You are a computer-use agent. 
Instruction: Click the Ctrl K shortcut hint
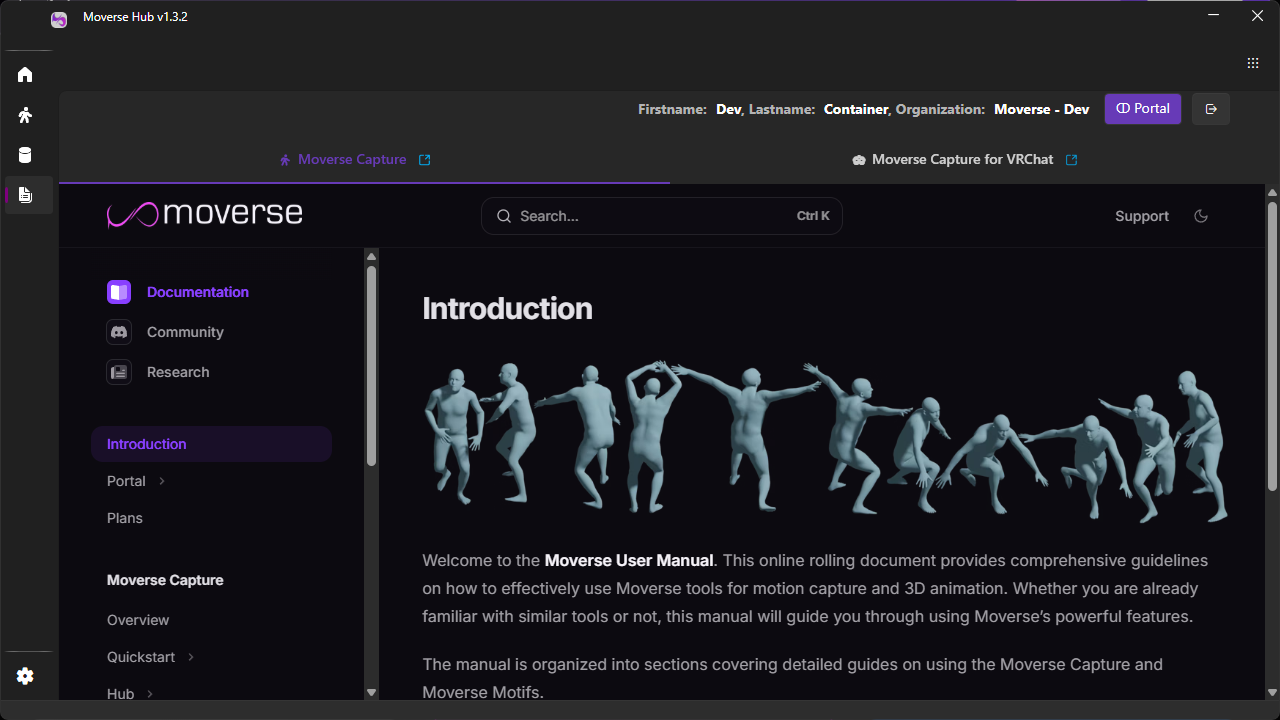[x=813, y=216]
